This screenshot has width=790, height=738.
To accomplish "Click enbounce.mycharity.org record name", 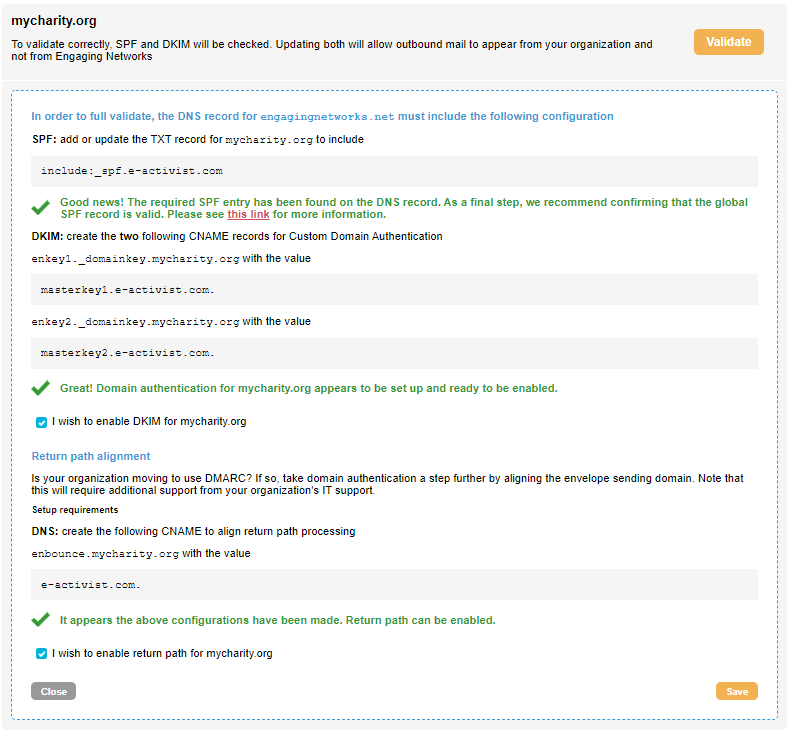I will tap(105, 553).
